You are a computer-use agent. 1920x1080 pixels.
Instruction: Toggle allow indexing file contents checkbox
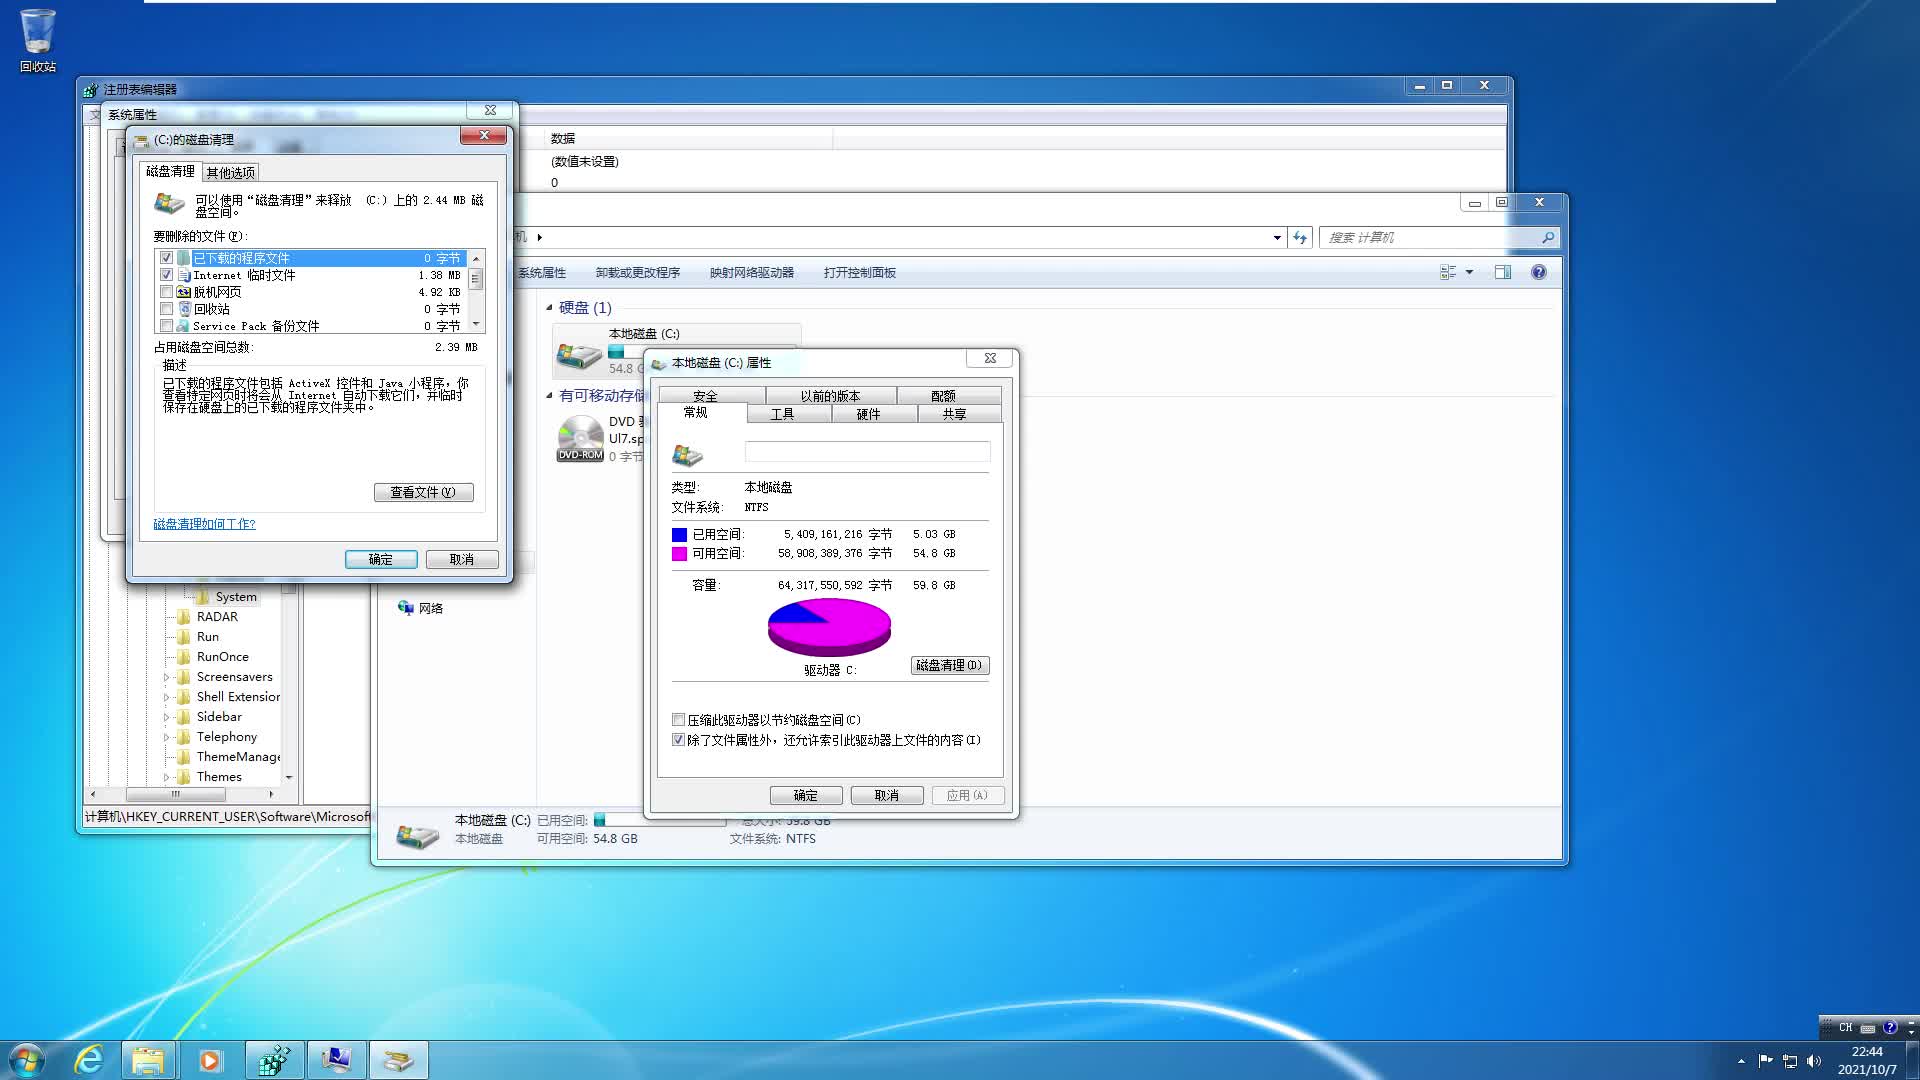679,740
